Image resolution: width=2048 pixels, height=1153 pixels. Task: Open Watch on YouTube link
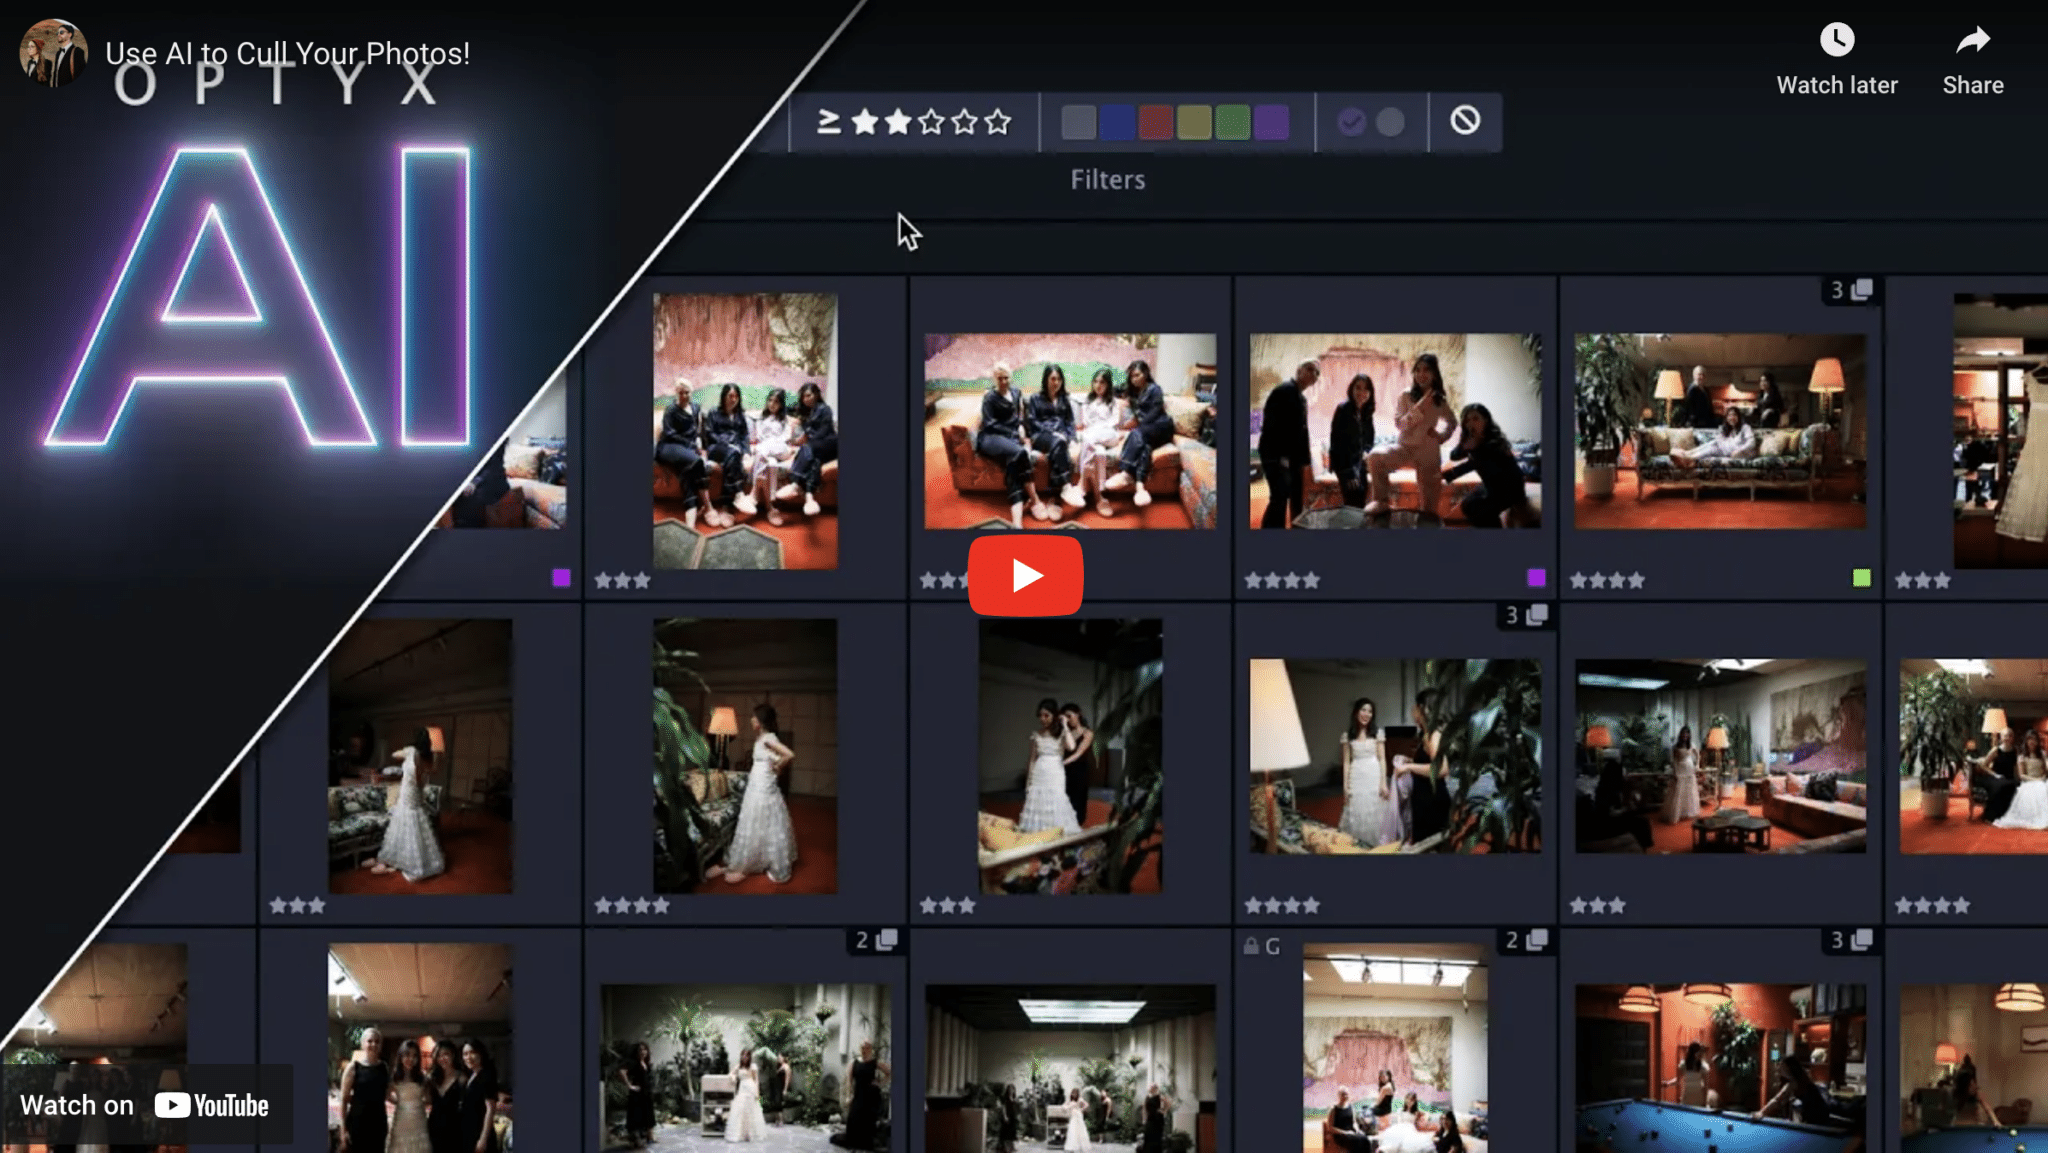point(146,1105)
